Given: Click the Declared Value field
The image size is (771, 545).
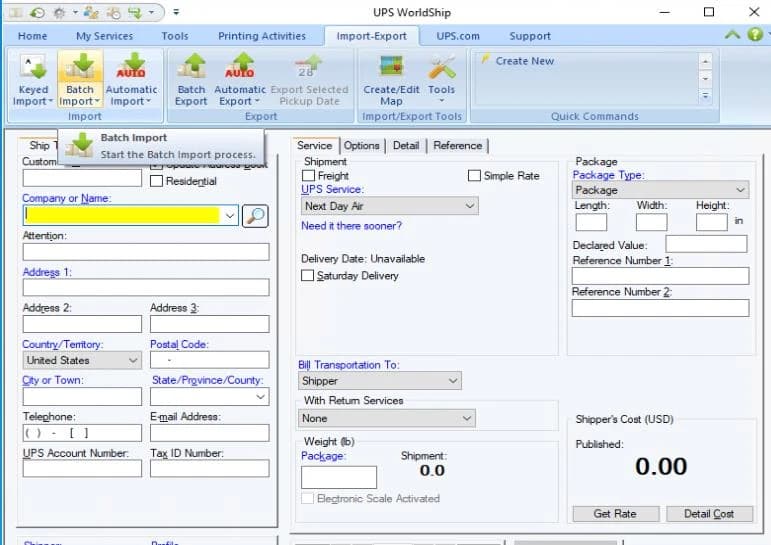Looking at the screenshot, I should point(706,244).
